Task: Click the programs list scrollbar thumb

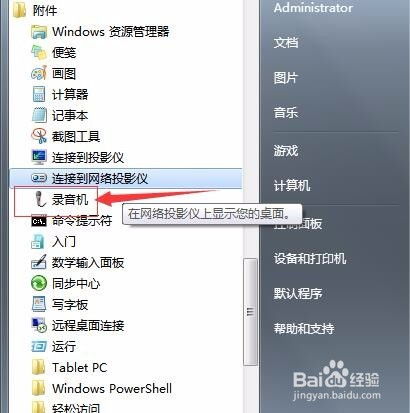Action: pyautogui.click(x=250, y=312)
